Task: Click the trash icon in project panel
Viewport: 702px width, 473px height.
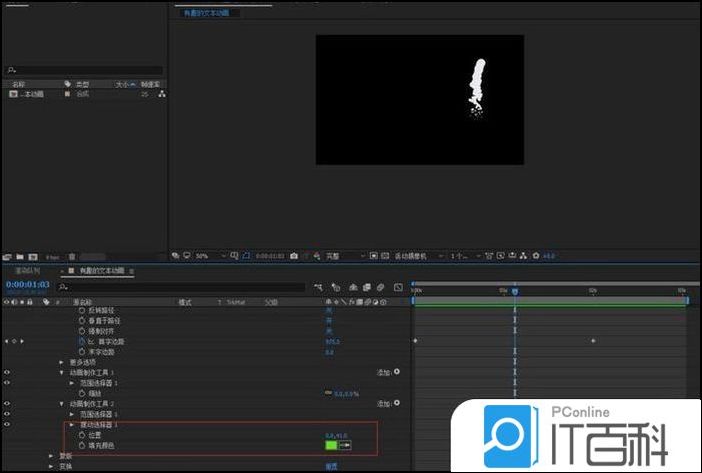Action: point(74,256)
